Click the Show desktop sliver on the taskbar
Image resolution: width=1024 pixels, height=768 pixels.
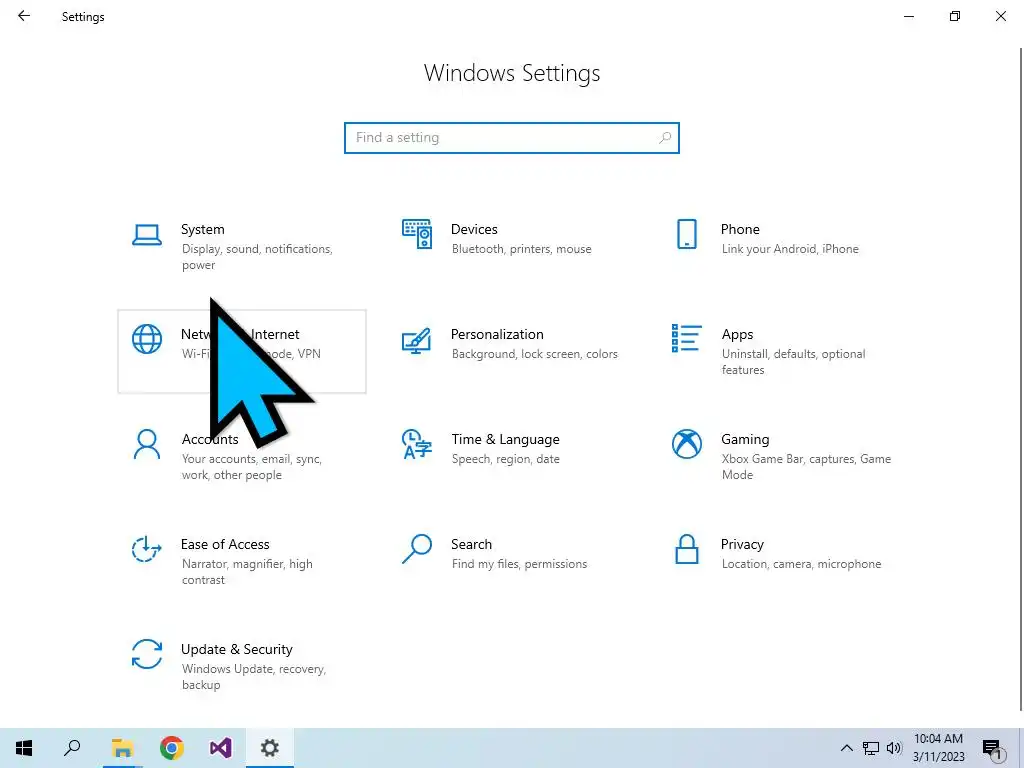tap(1021, 748)
